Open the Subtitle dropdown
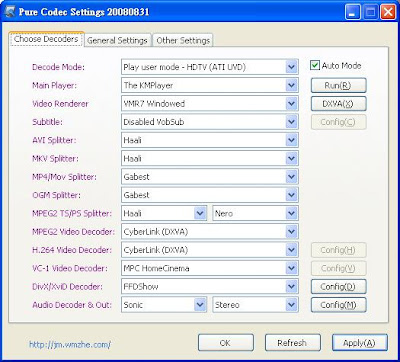Screen dimensions: 400x362 (210, 122)
